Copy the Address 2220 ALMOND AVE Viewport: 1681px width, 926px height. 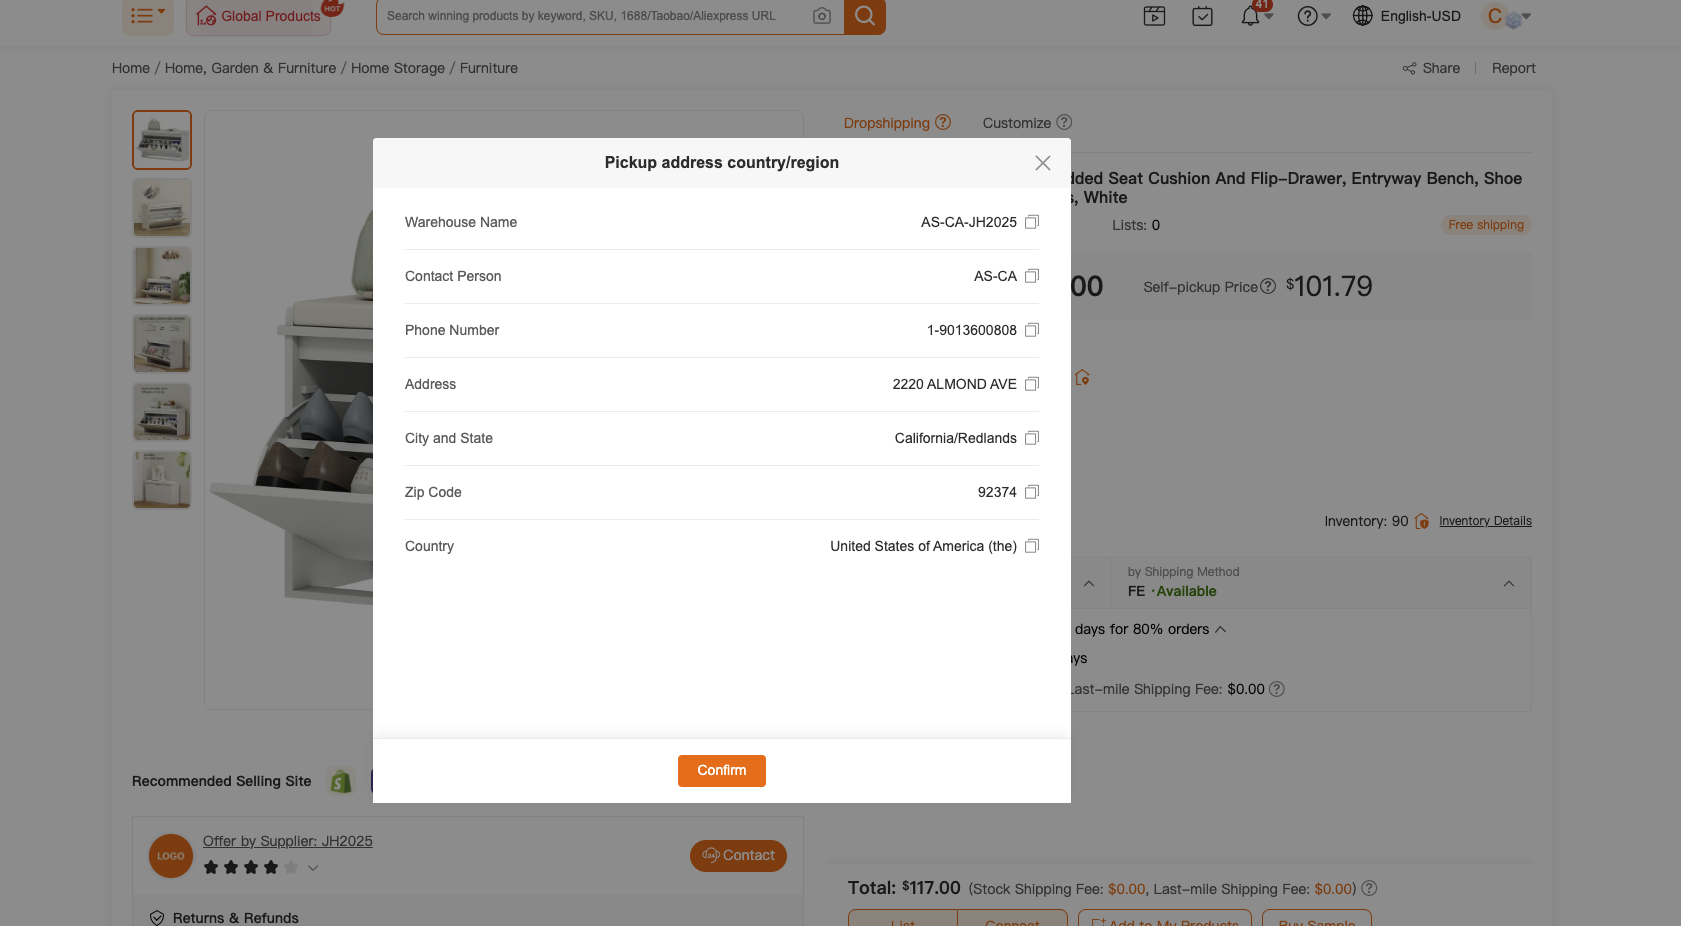(x=1032, y=384)
